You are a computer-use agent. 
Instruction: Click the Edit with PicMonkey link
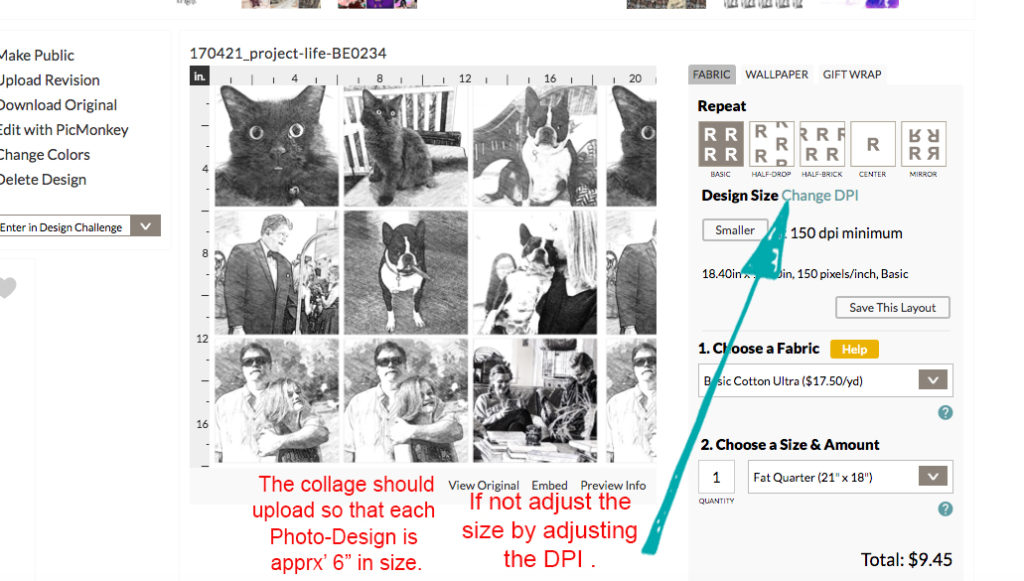[63, 130]
